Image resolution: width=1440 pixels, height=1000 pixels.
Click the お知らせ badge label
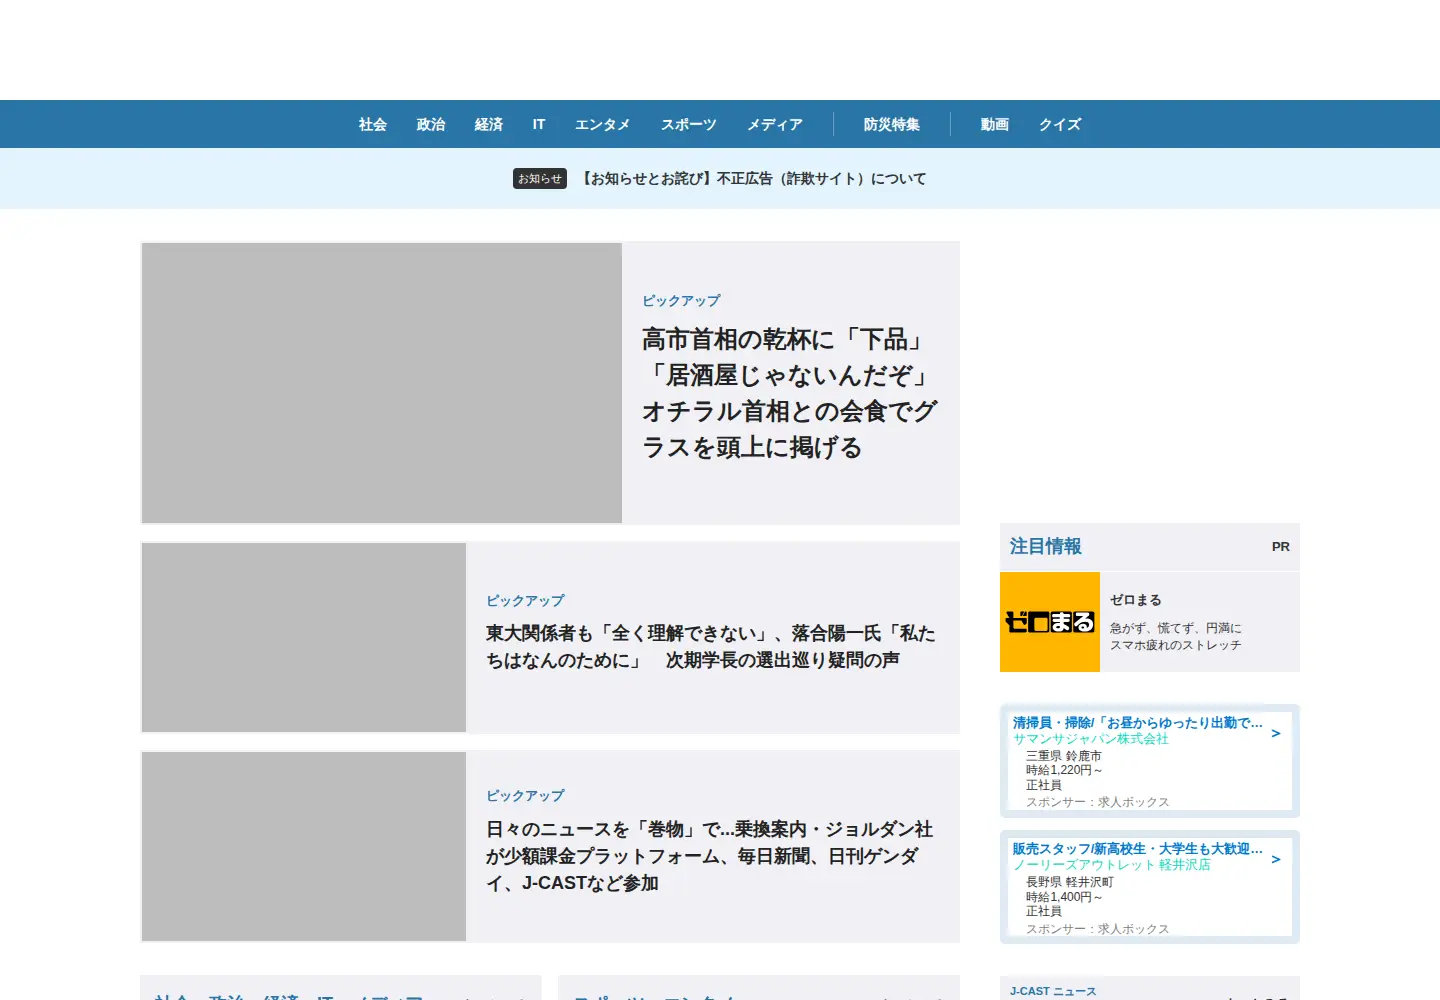click(x=540, y=178)
